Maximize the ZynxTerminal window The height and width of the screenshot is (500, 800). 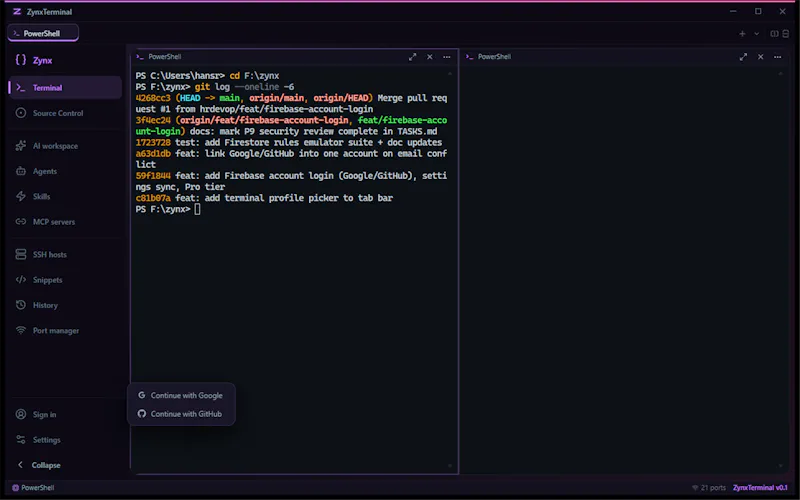[x=758, y=11]
